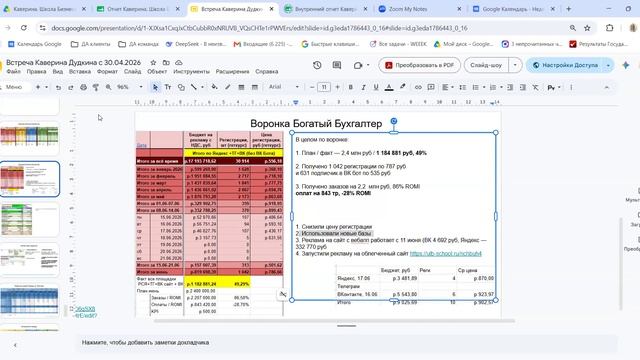Open the slideshow options dropdown arrow

pyautogui.click(x=515, y=65)
